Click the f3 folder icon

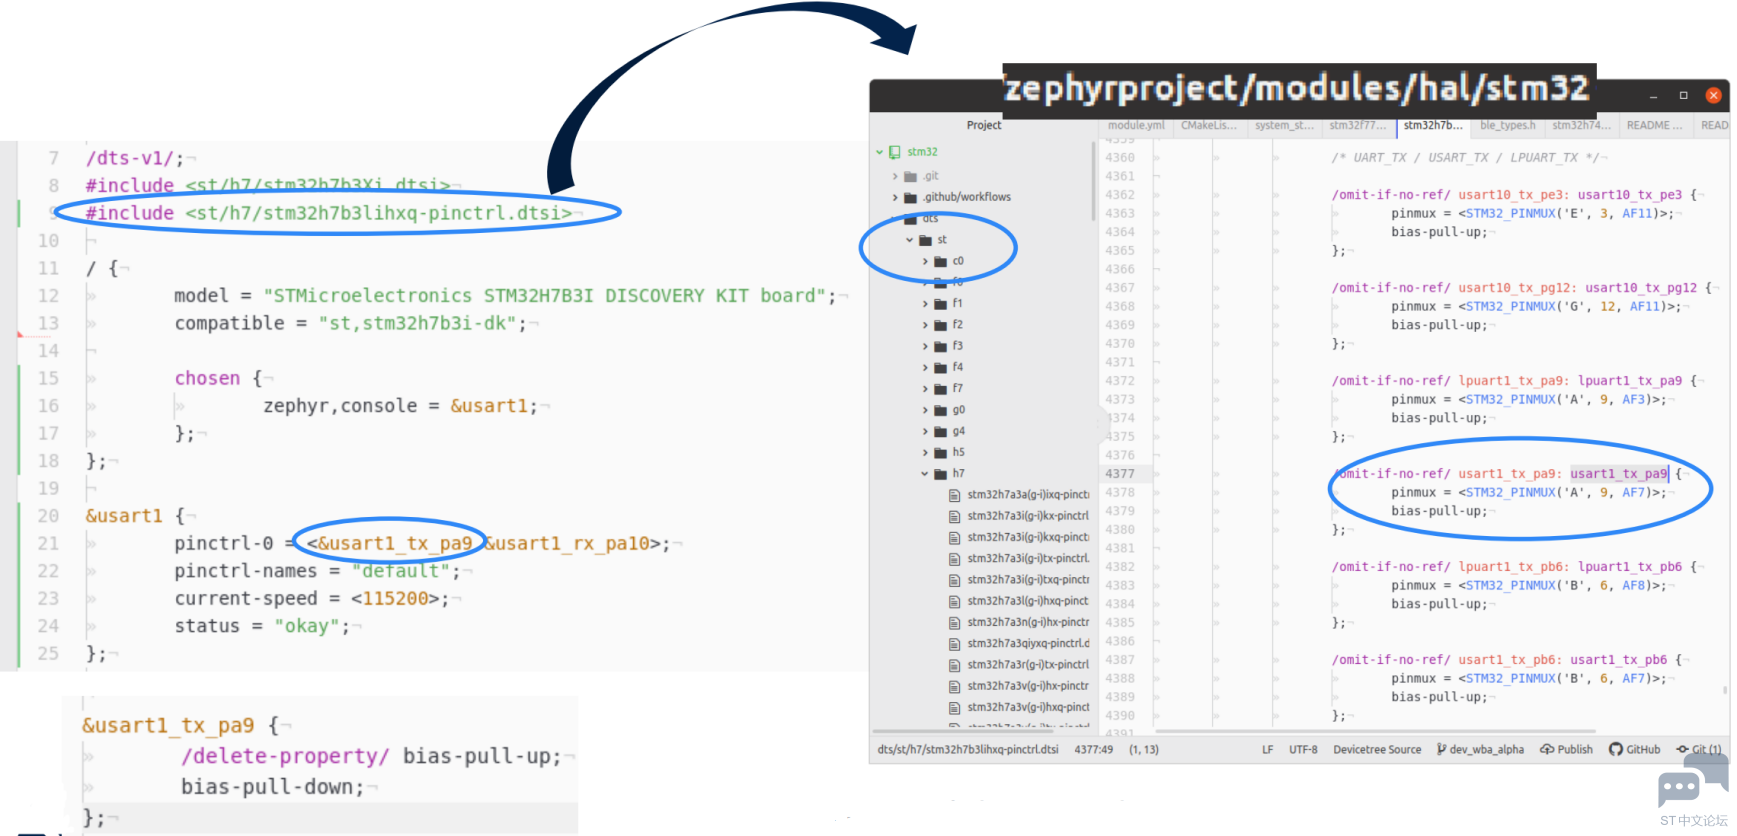tap(940, 346)
